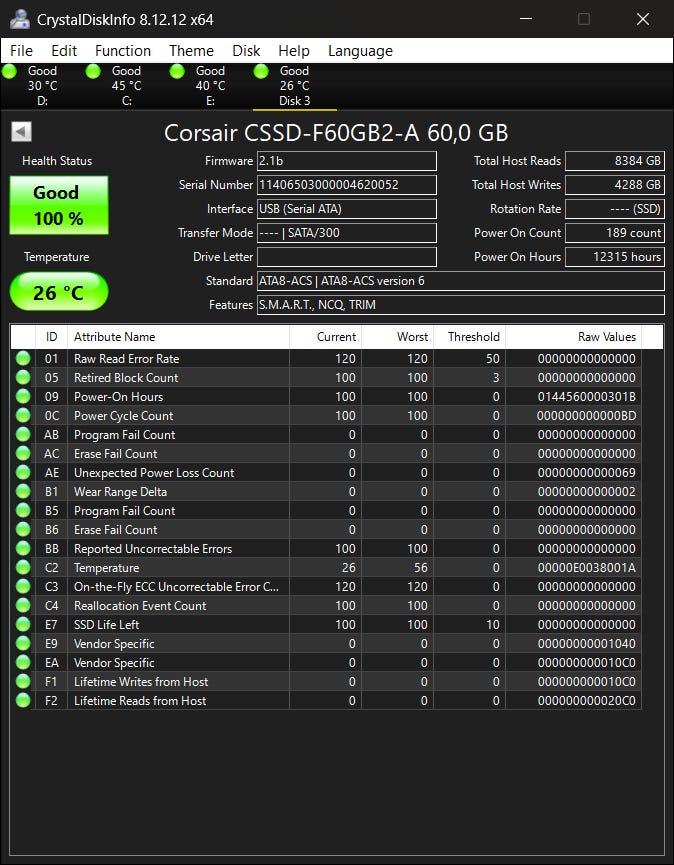Open the Theme menu
Screen dimensions: 674x865
tap(191, 51)
